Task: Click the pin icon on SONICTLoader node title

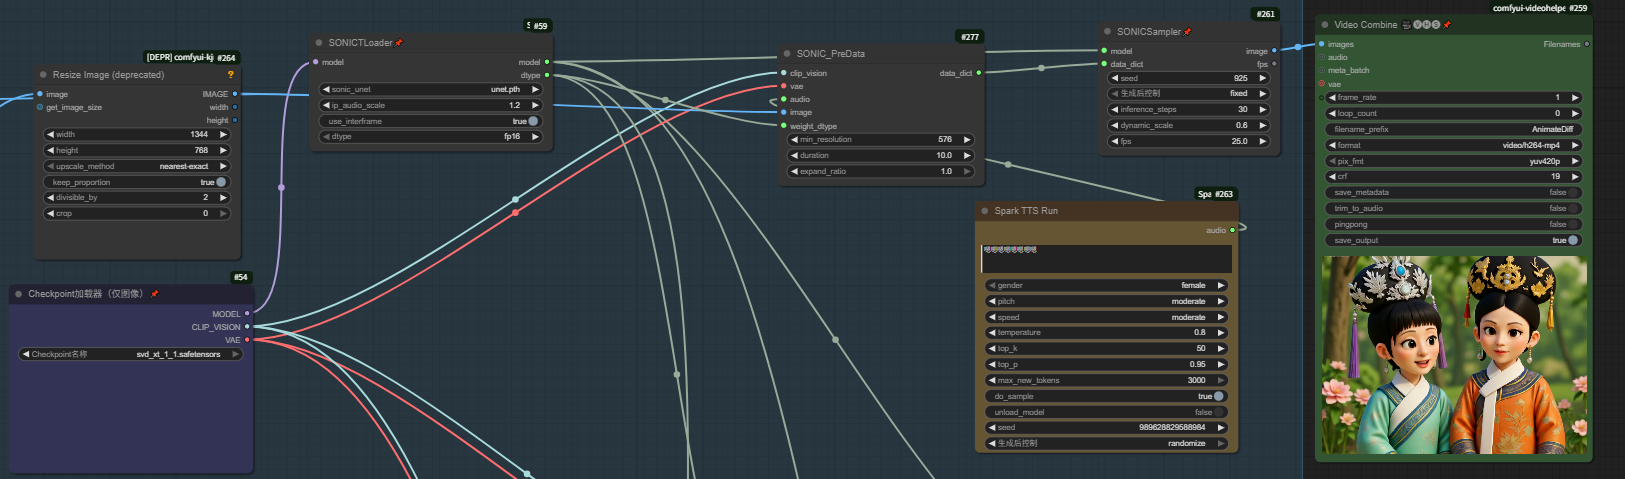Action: tap(399, 43)
